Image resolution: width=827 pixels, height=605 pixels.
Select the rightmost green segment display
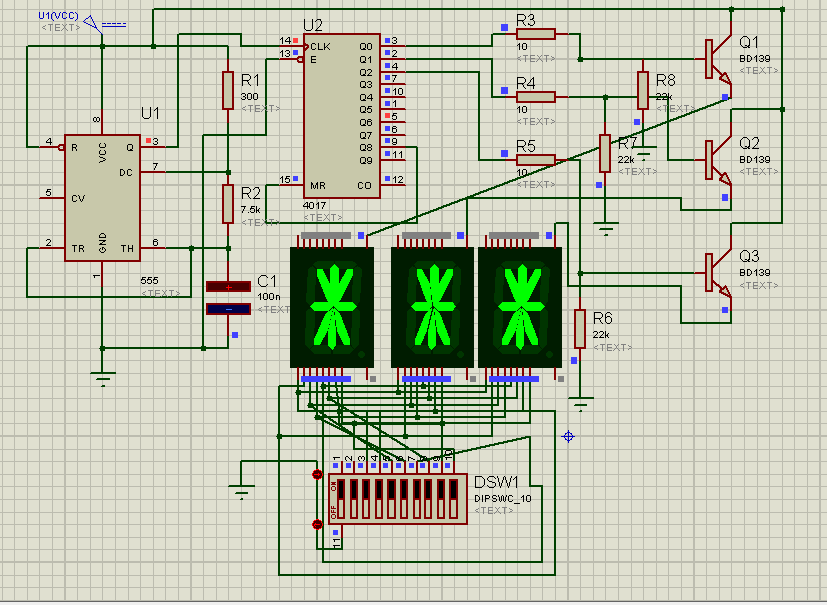coord(521,305)
